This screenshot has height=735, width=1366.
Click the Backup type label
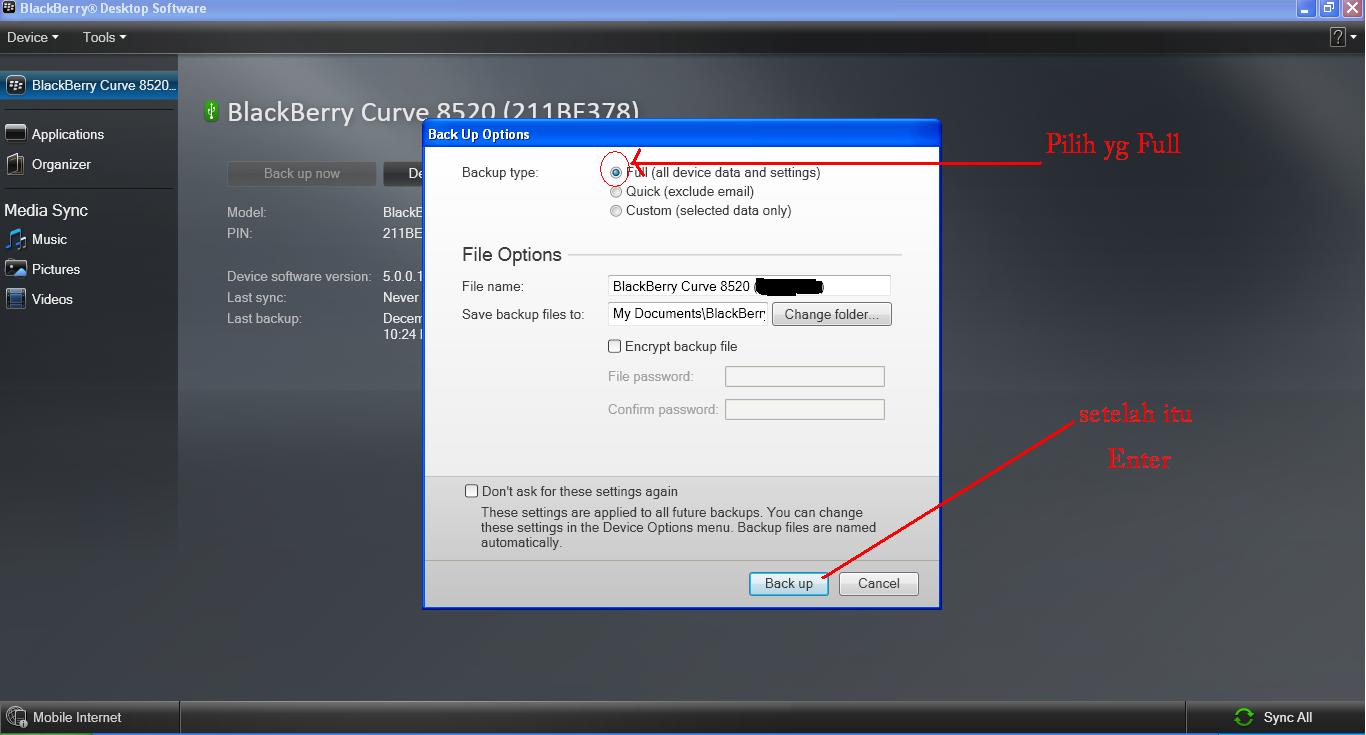click(500, 173)
